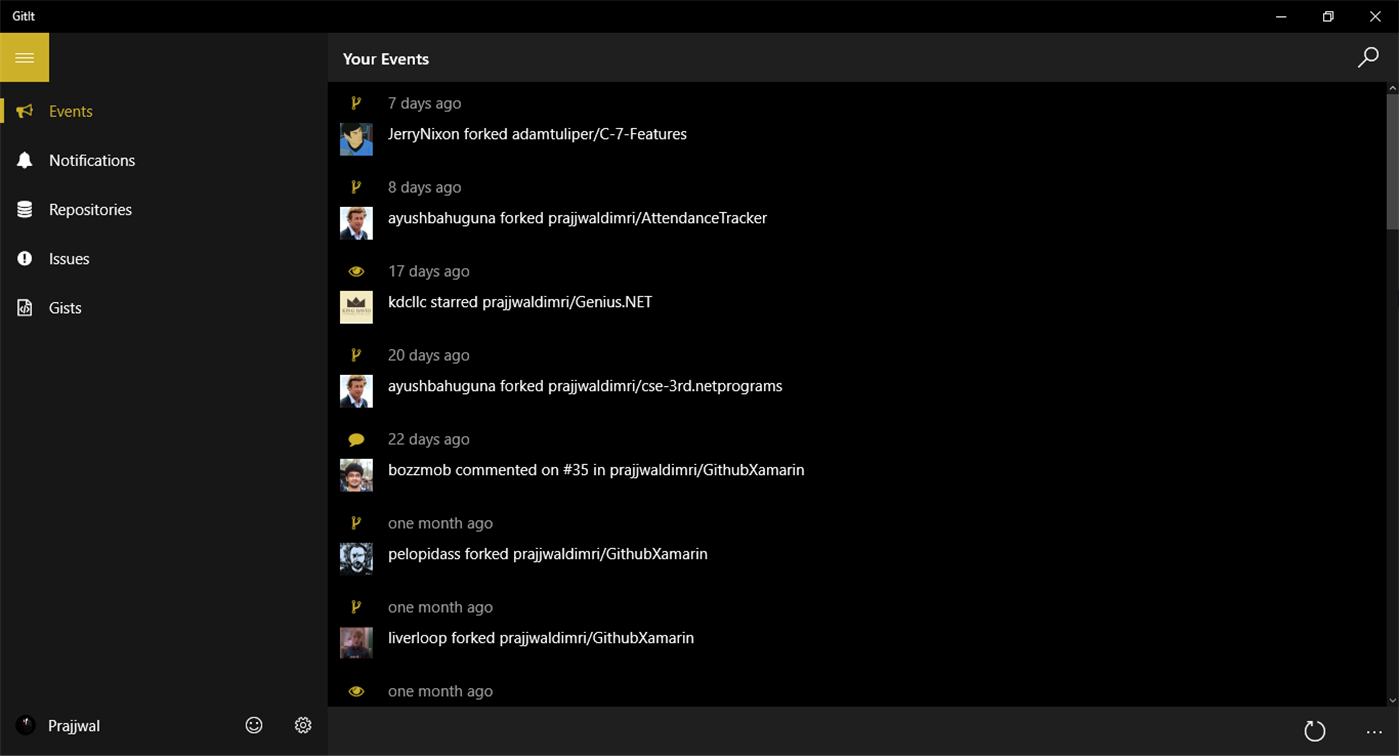Select Notifications from the sidebar
1399x756 pixels.
point(91,160)
